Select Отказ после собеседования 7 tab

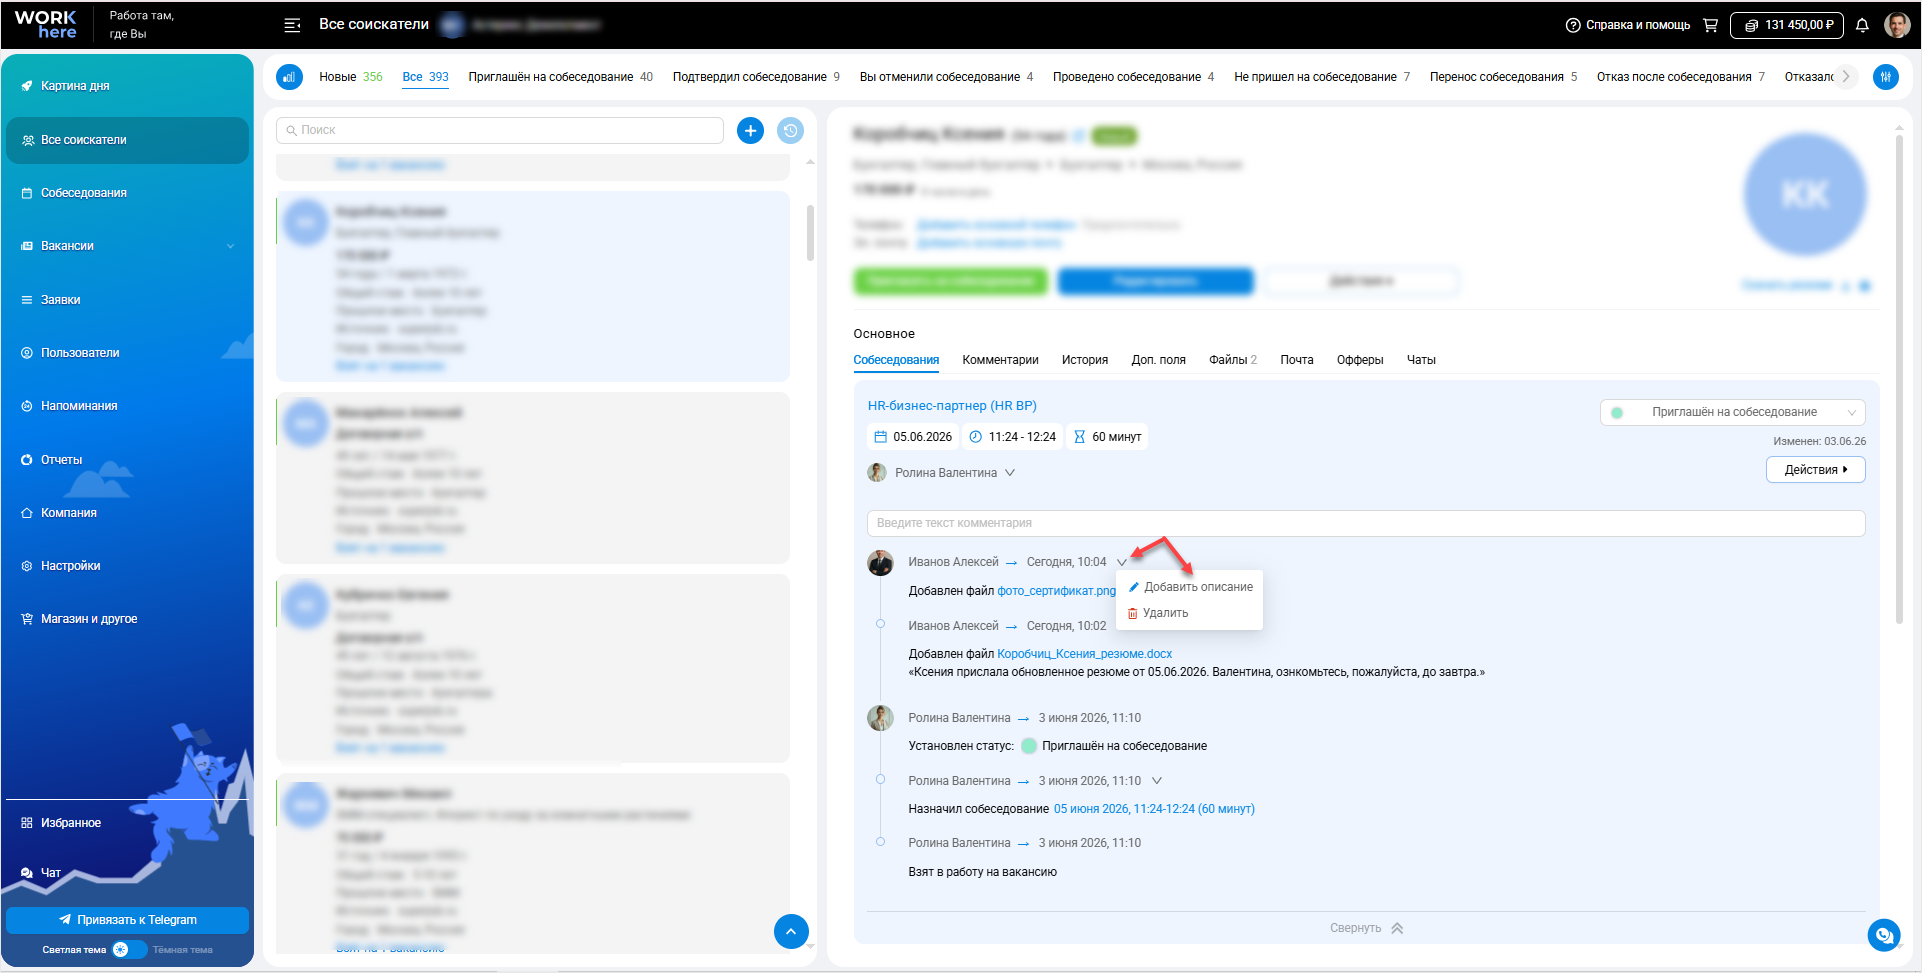1680,77
